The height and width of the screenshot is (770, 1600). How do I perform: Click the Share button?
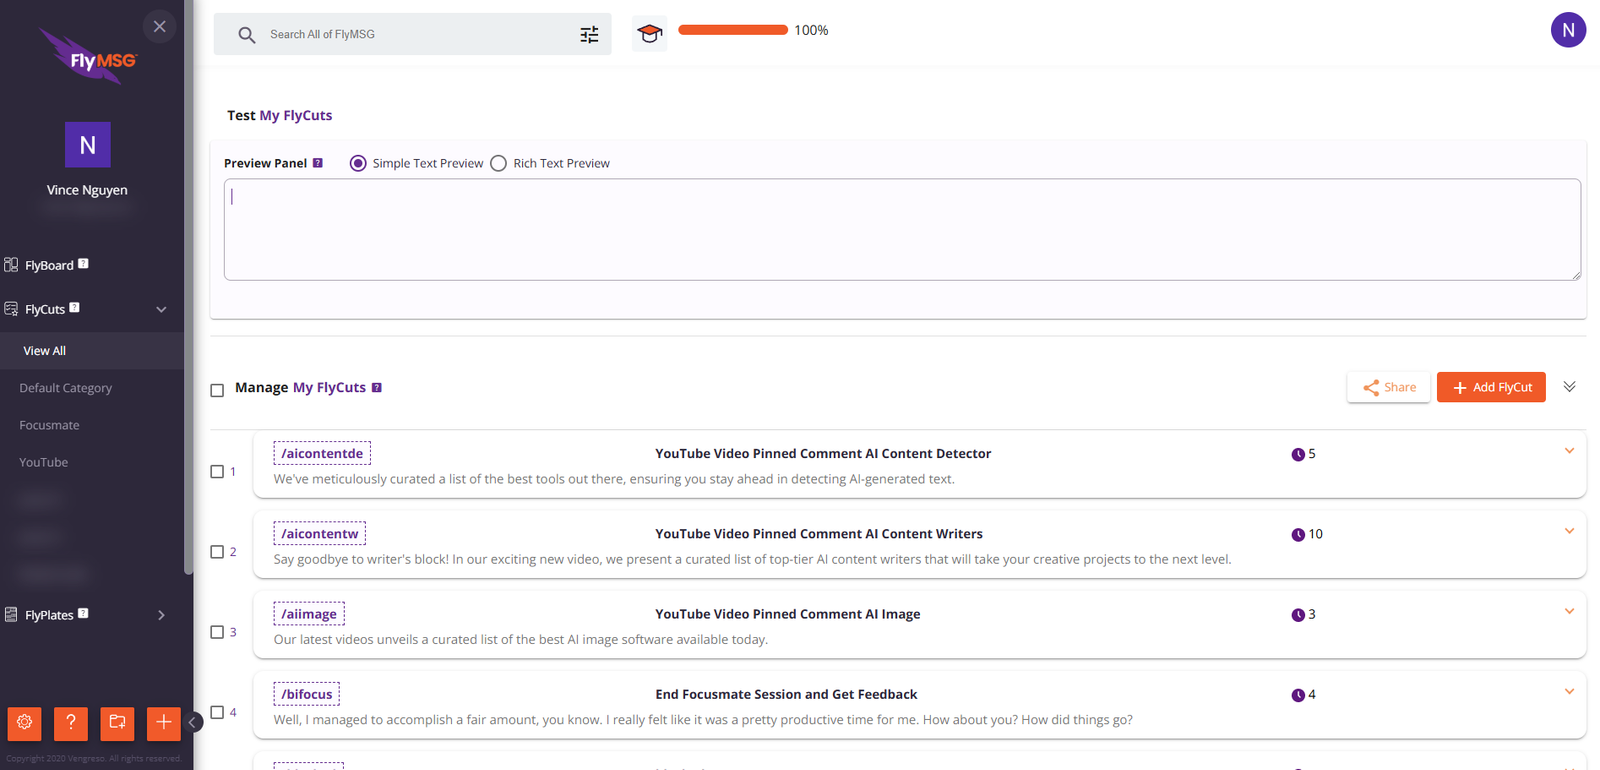[1389, 387]
